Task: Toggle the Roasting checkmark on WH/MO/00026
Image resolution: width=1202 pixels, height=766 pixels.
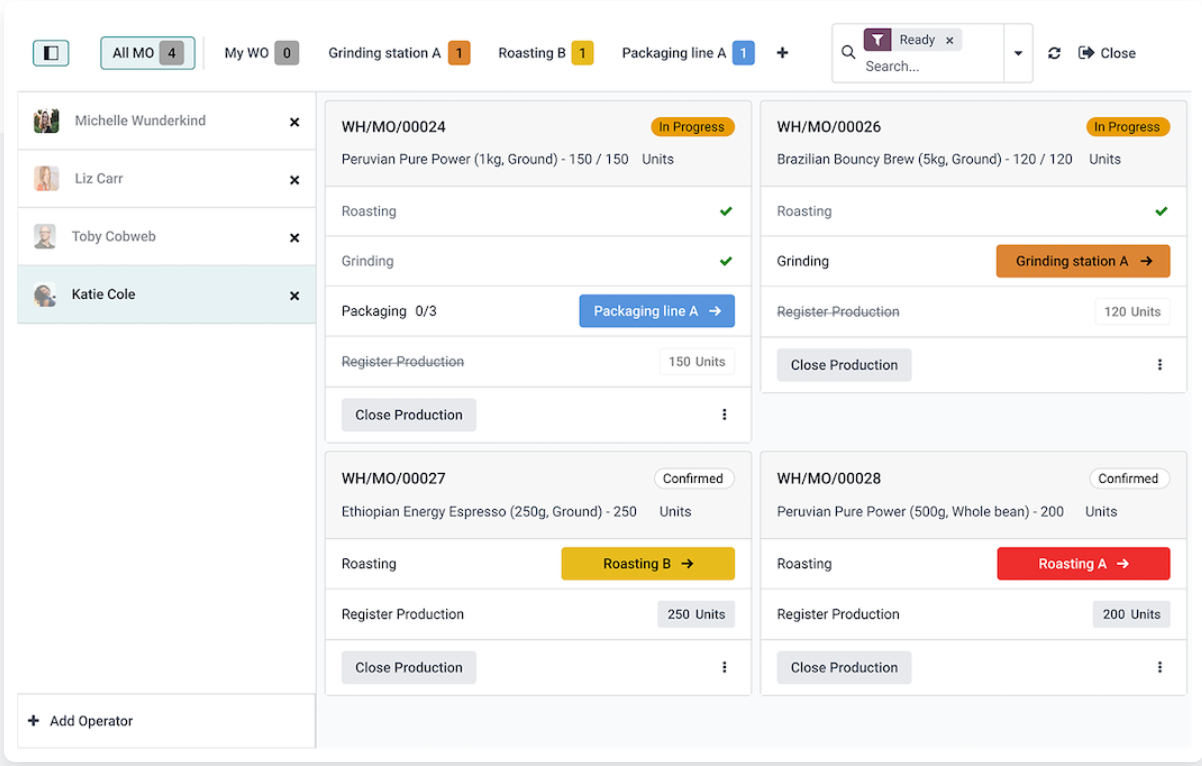Action: tap(1161, 211)
